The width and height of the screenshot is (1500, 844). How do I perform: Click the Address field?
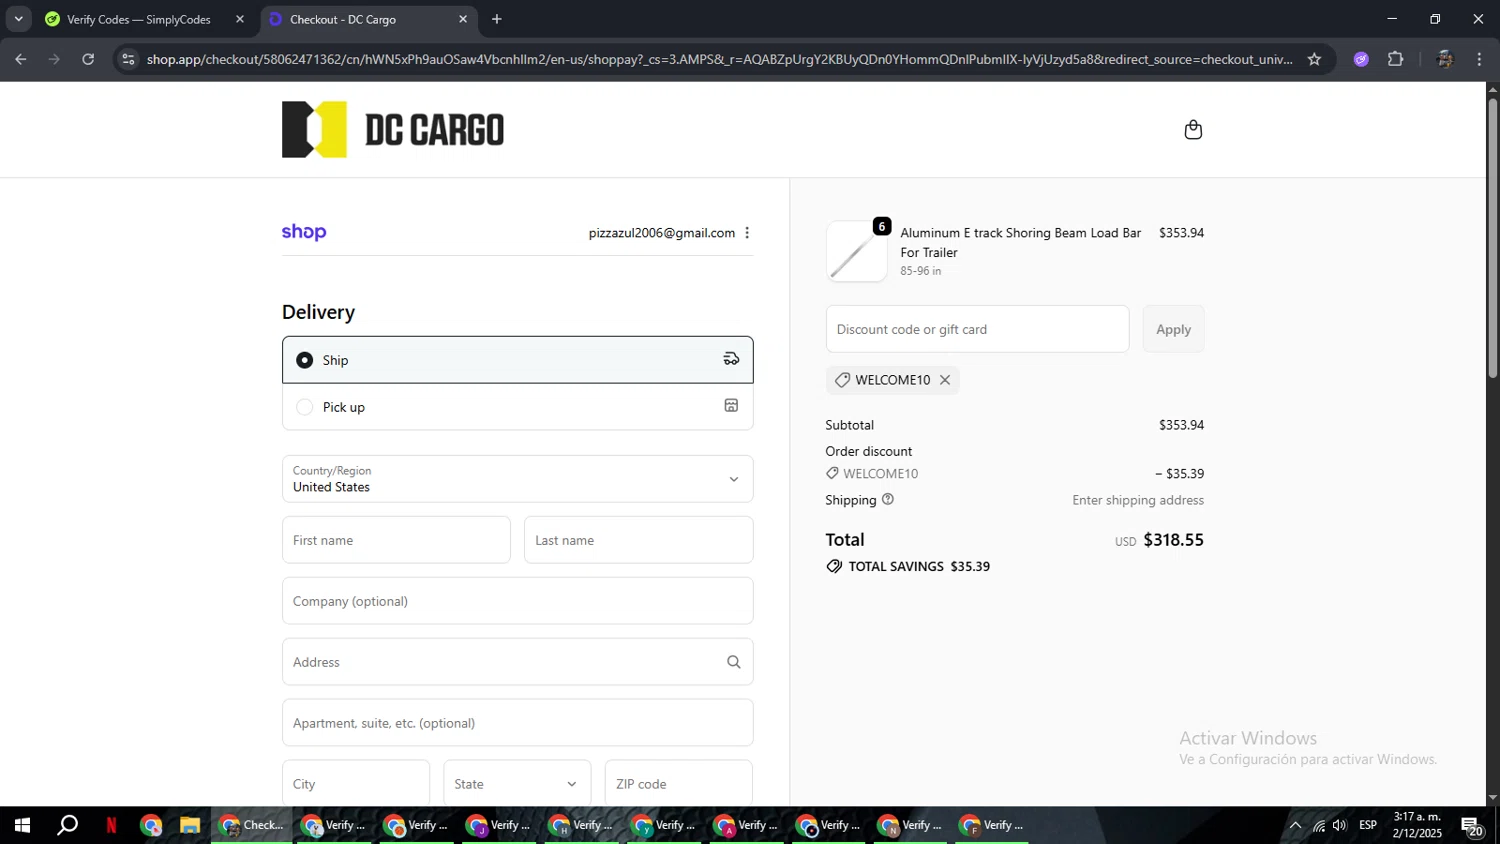click(x=517, y=662)
